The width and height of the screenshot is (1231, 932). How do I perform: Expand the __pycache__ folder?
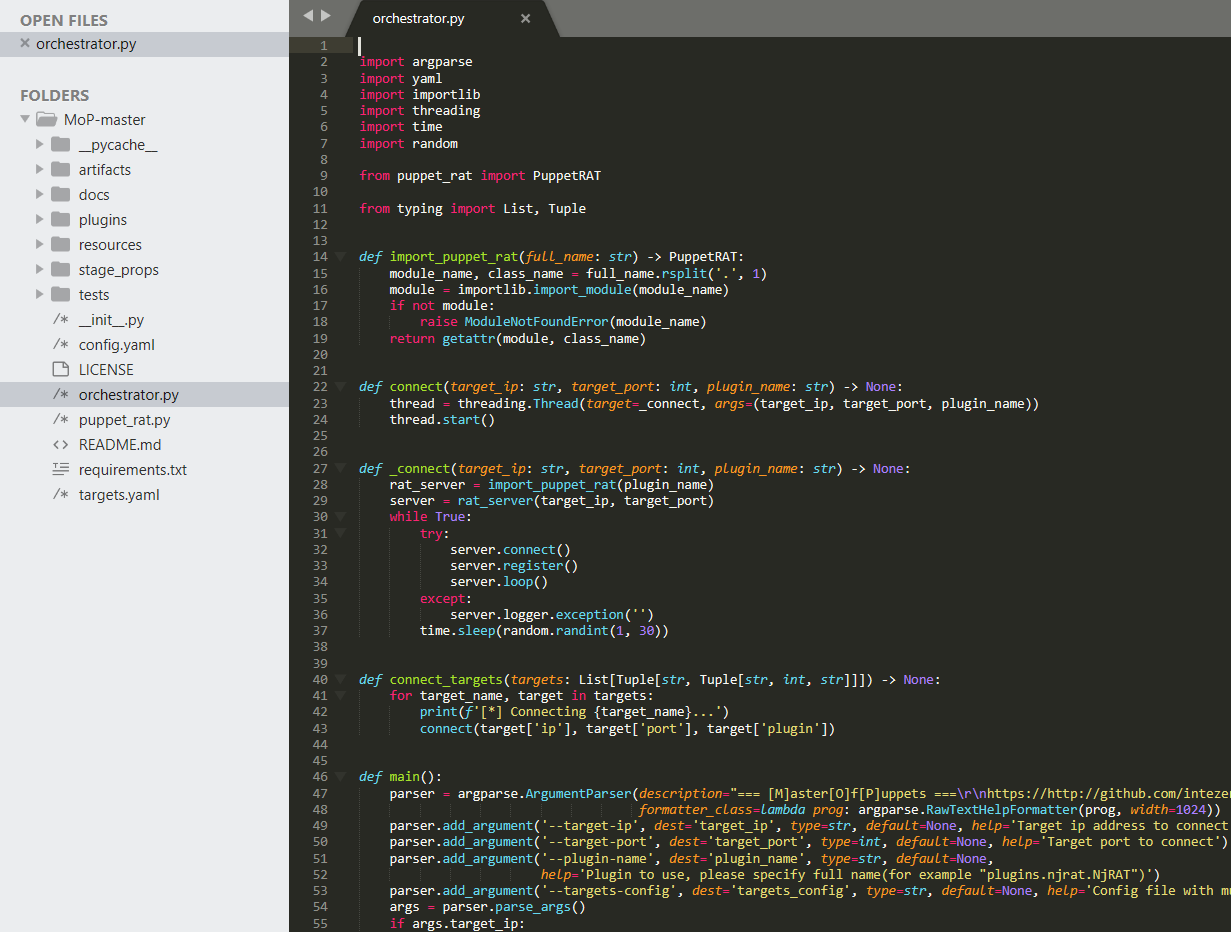coord(40,145)
